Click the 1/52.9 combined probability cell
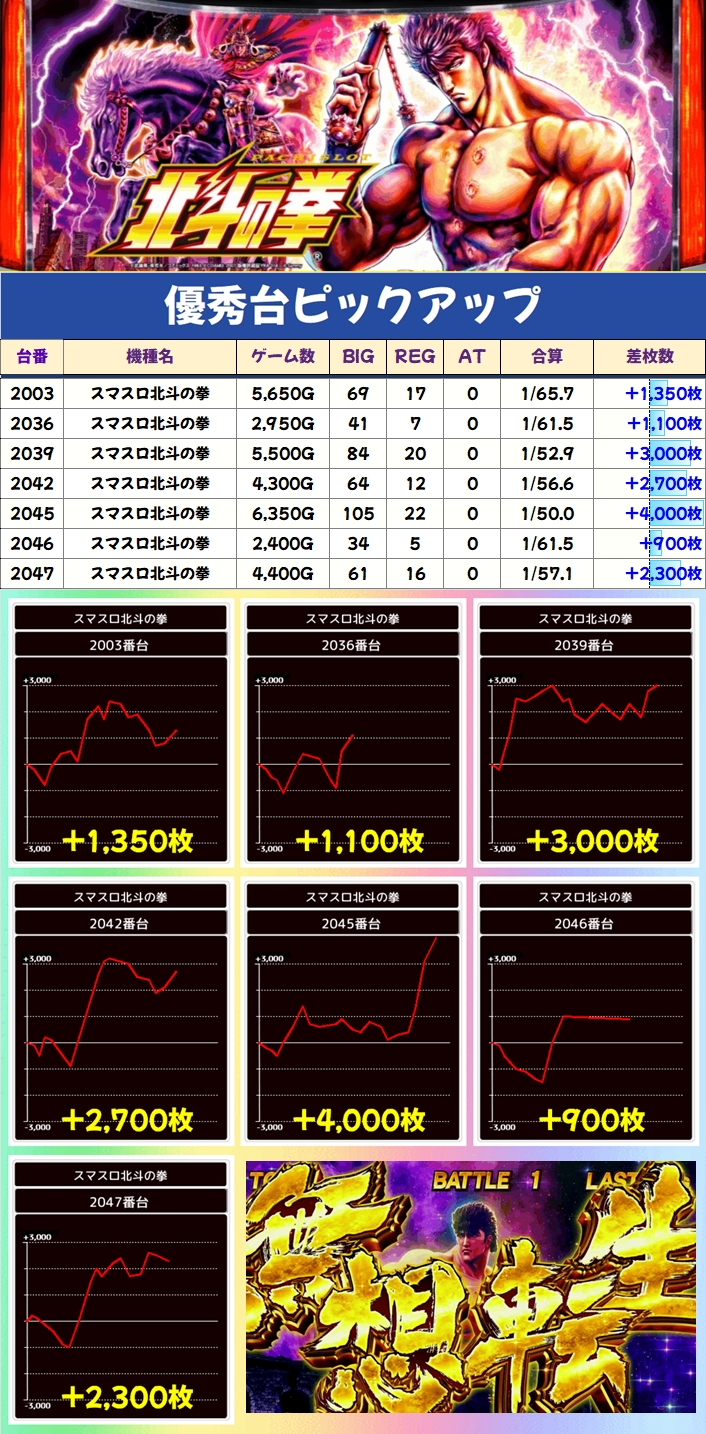This screenshot has width=706, height=1434. coord(547,454)
